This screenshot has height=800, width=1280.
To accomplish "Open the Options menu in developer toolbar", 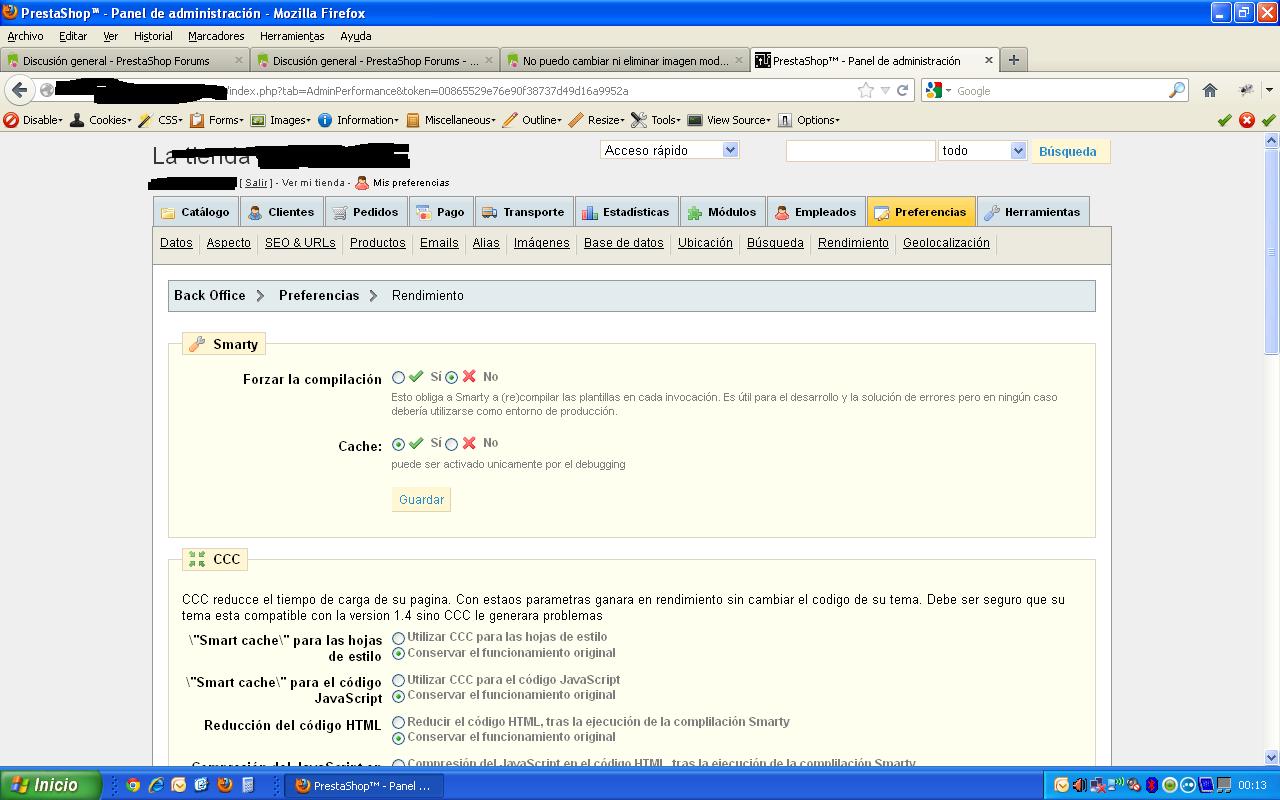I will click(x=809, y=120).
